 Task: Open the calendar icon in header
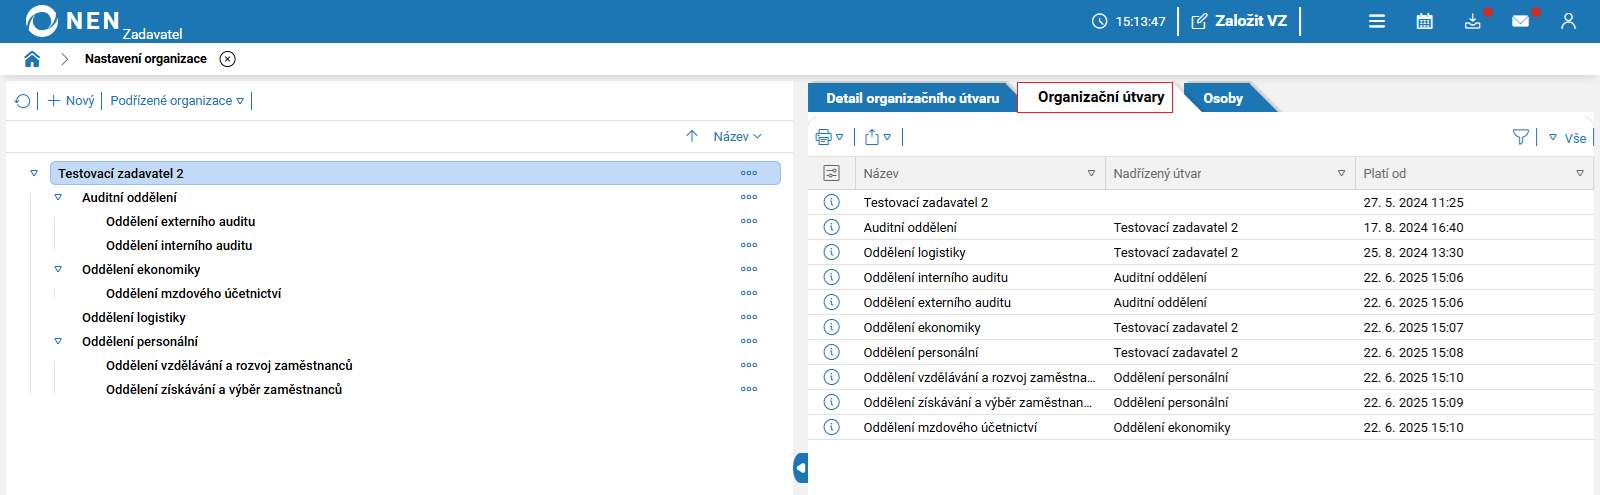(1425, 21)
